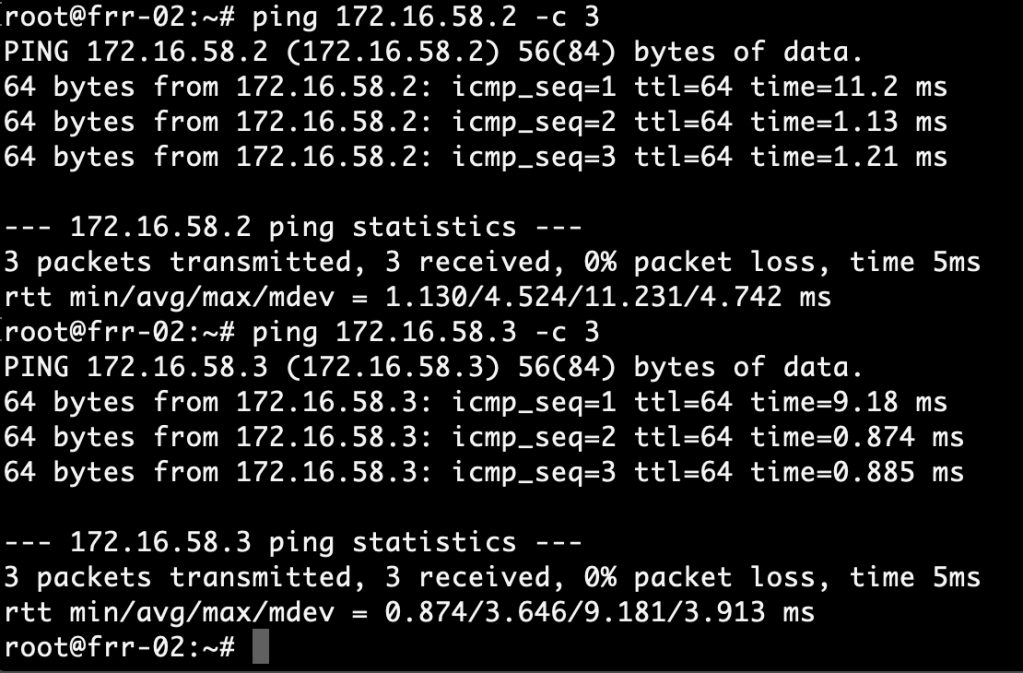Click the "time=1.21 ms" reply value
The width and height of the screenshot is (1023, 673).
[849, 157]
